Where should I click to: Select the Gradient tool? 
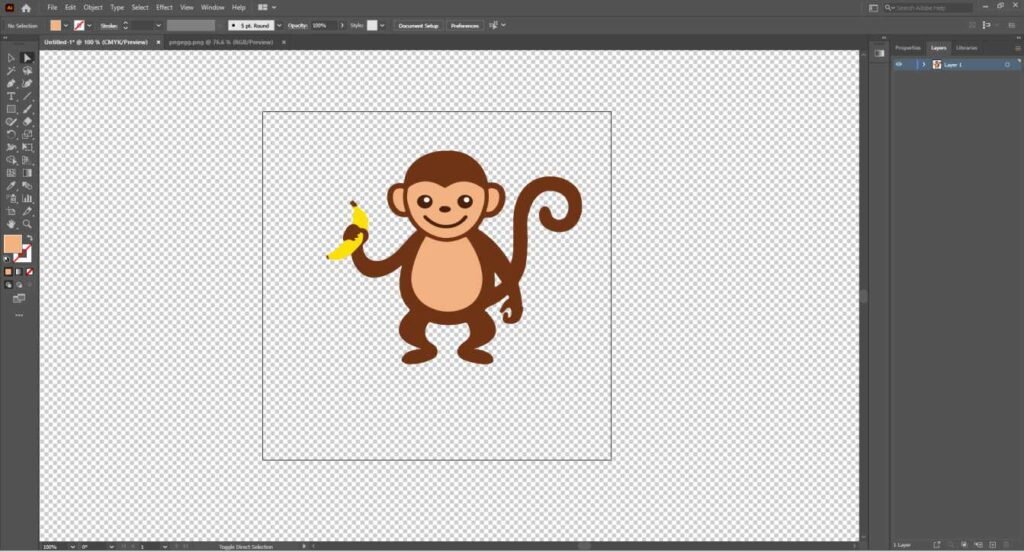[27, 173]
